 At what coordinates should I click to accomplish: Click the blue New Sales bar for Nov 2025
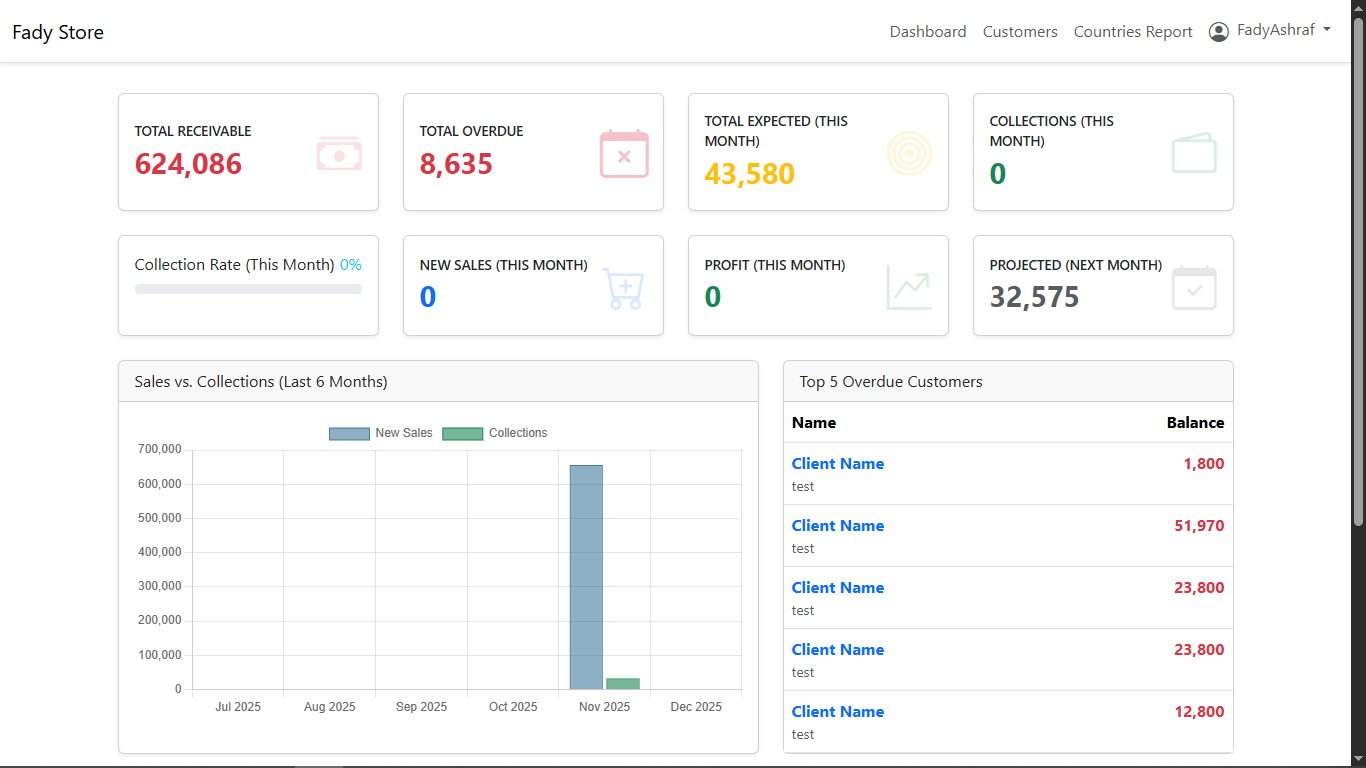[586, 577]
